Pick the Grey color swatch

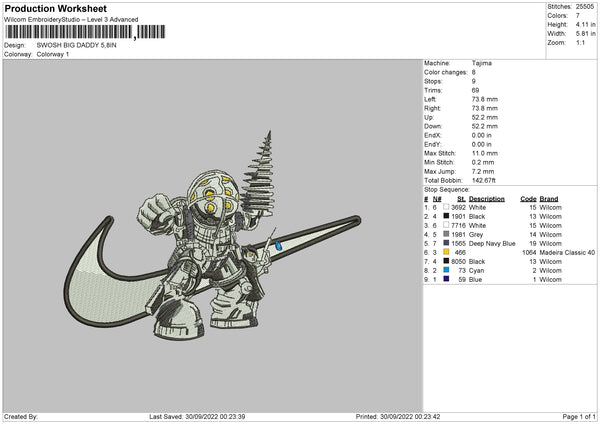click(x=446, y=233)
